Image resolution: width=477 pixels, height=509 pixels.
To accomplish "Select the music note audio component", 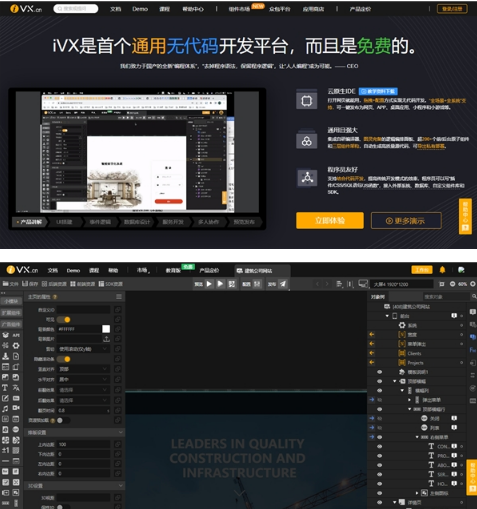I will 5,408.
